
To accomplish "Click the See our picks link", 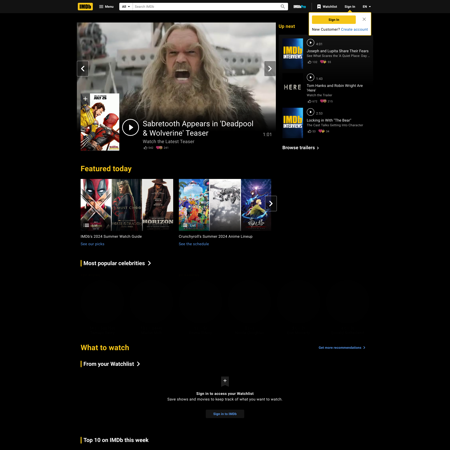I will 92,244.
